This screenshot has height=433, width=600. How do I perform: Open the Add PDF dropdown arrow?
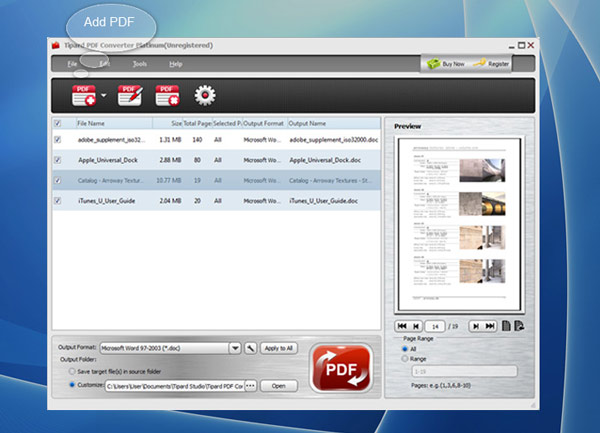104,95
